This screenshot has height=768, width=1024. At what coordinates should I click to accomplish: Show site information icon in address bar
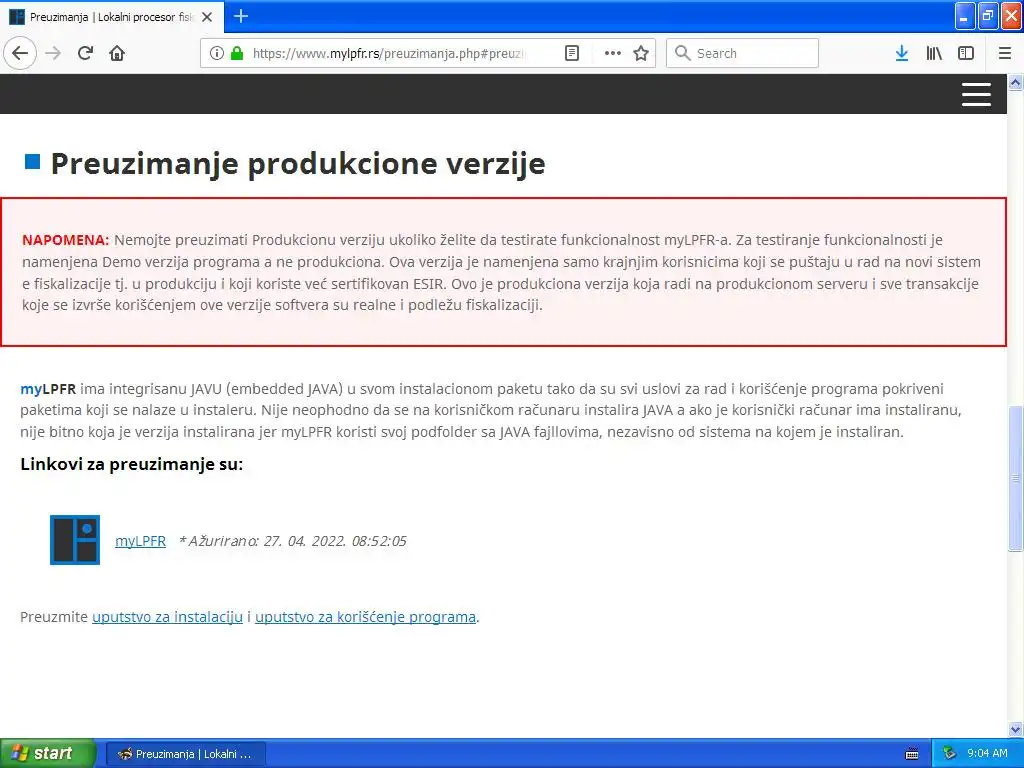coord(217,53)
